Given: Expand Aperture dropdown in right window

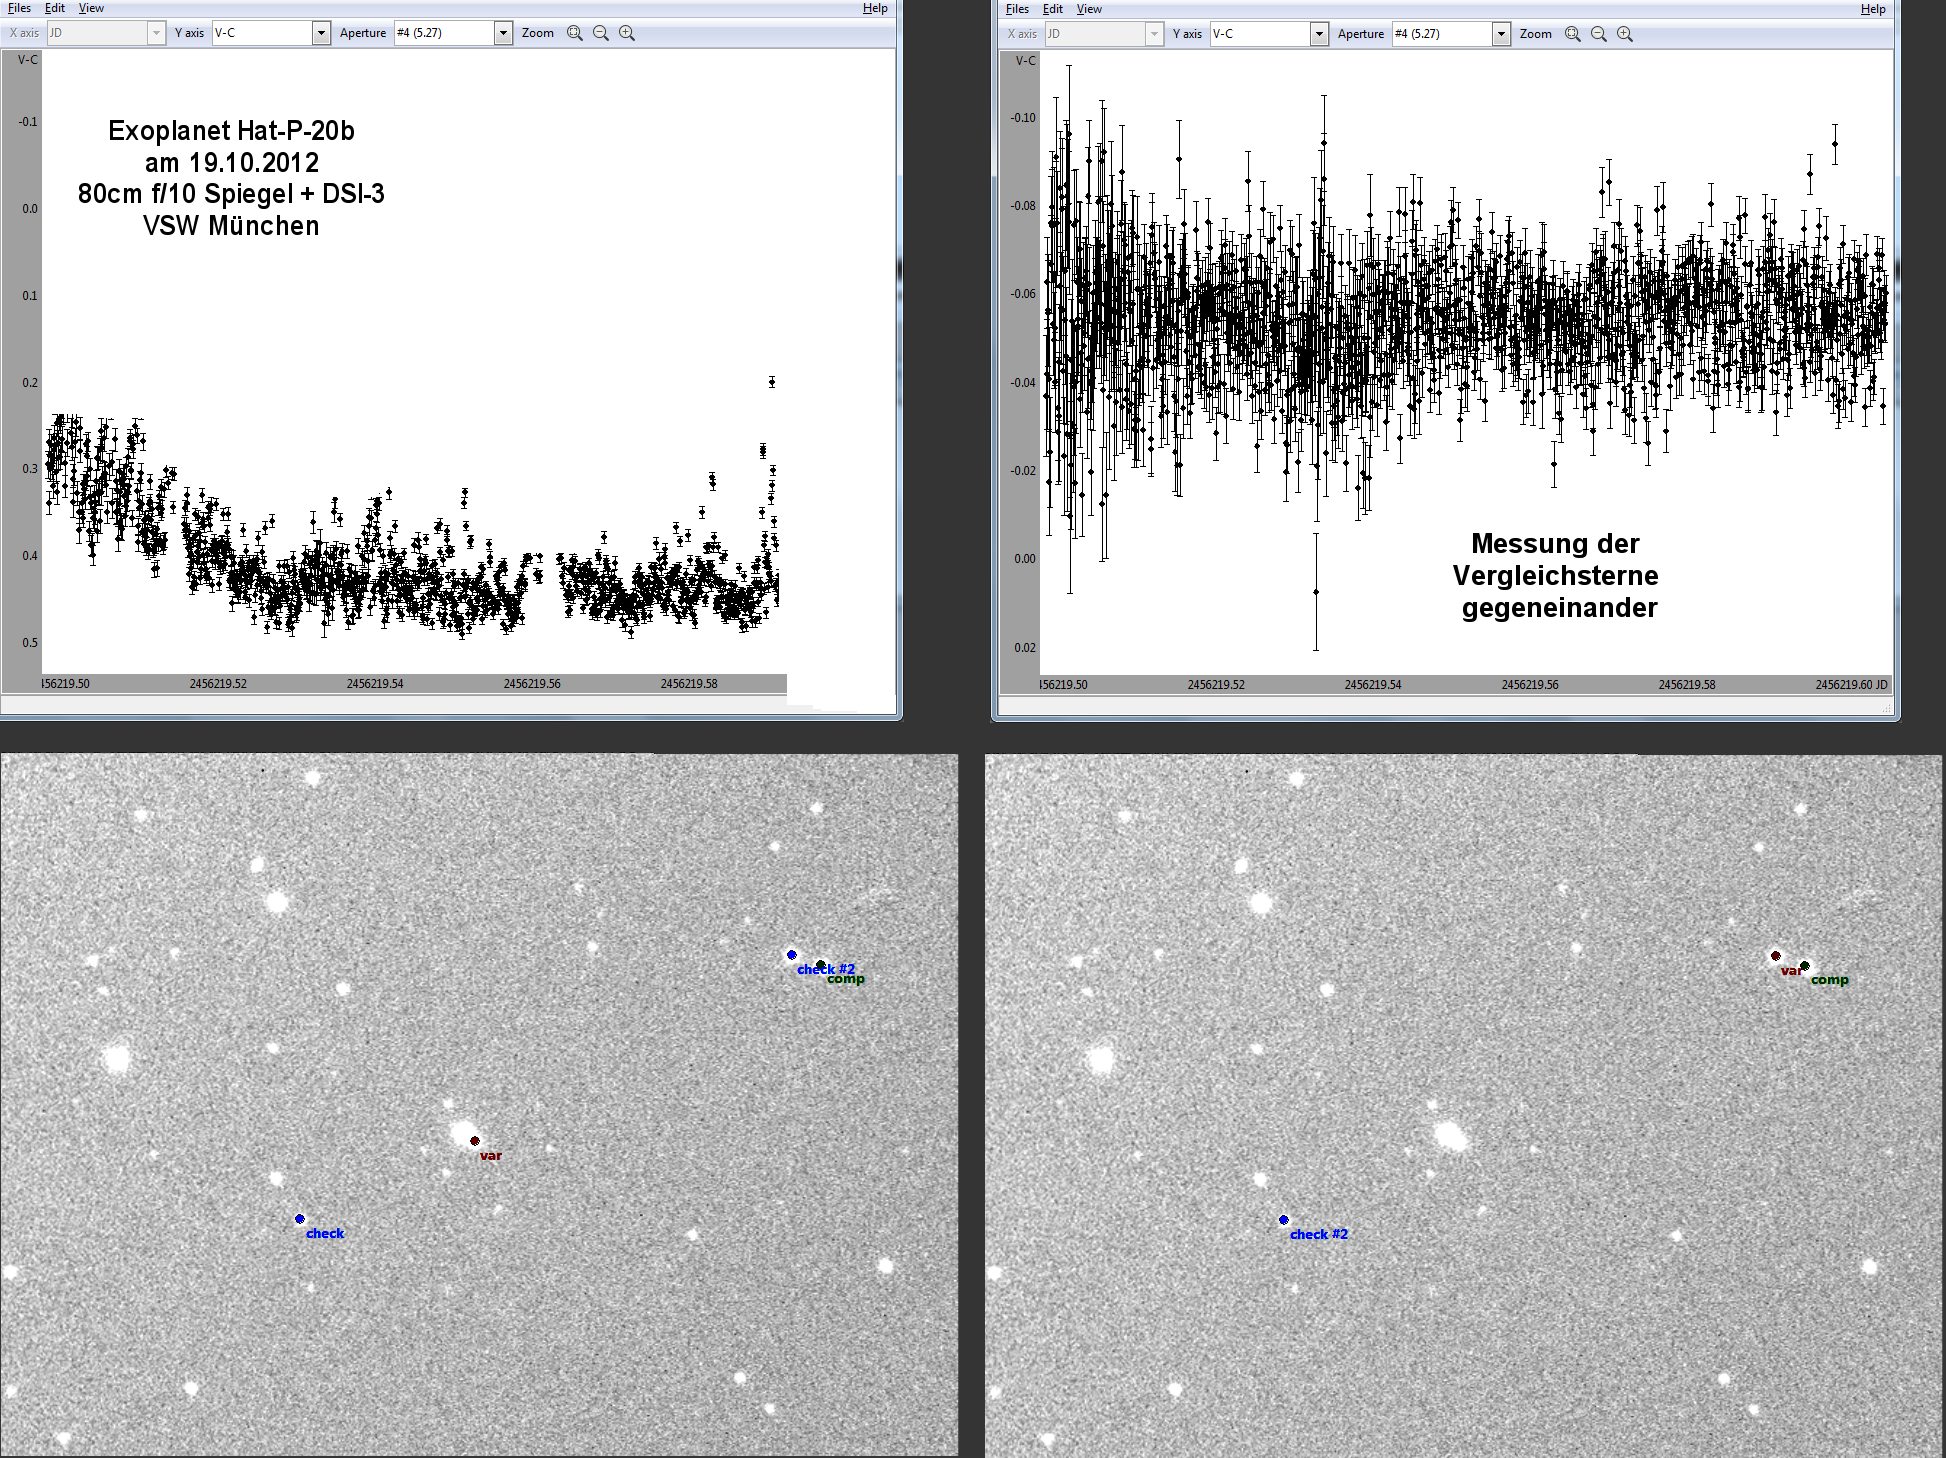Looking at the screenshot, I should coord(1501,34).
